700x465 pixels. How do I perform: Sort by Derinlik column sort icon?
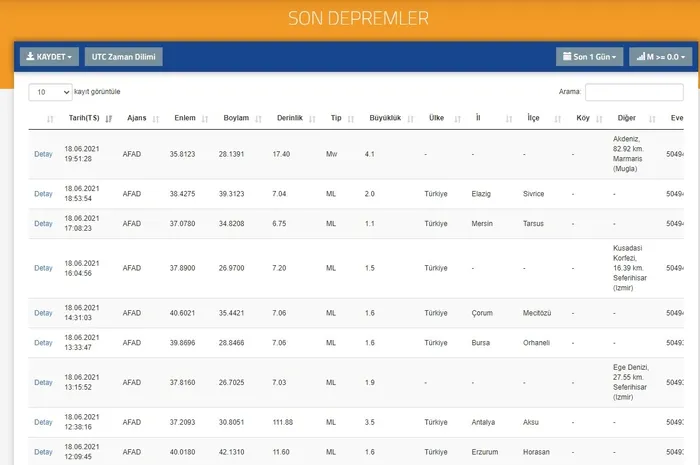(312, 119)
